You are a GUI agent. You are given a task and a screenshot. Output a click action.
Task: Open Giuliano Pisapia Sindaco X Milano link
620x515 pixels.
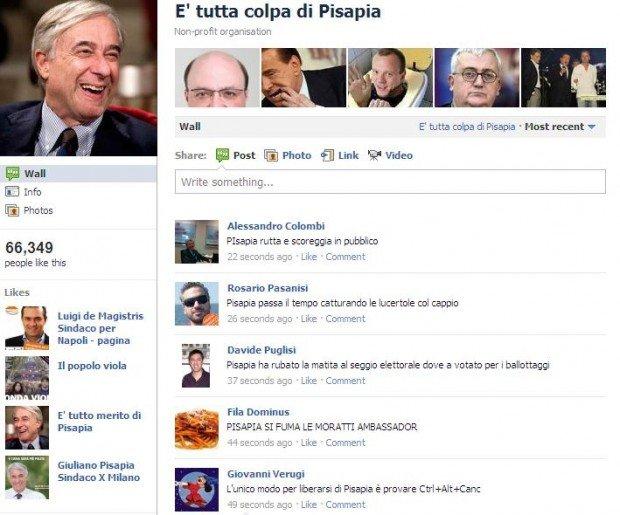coord(98,471)
